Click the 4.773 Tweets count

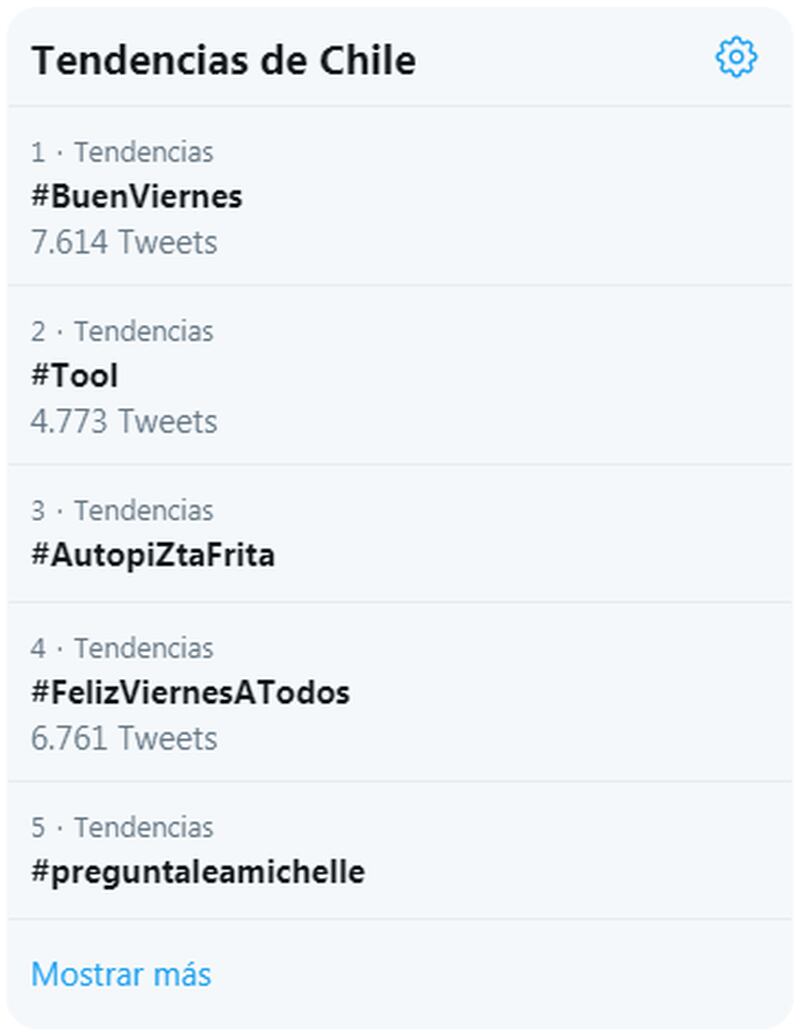(x=124, y=421)
